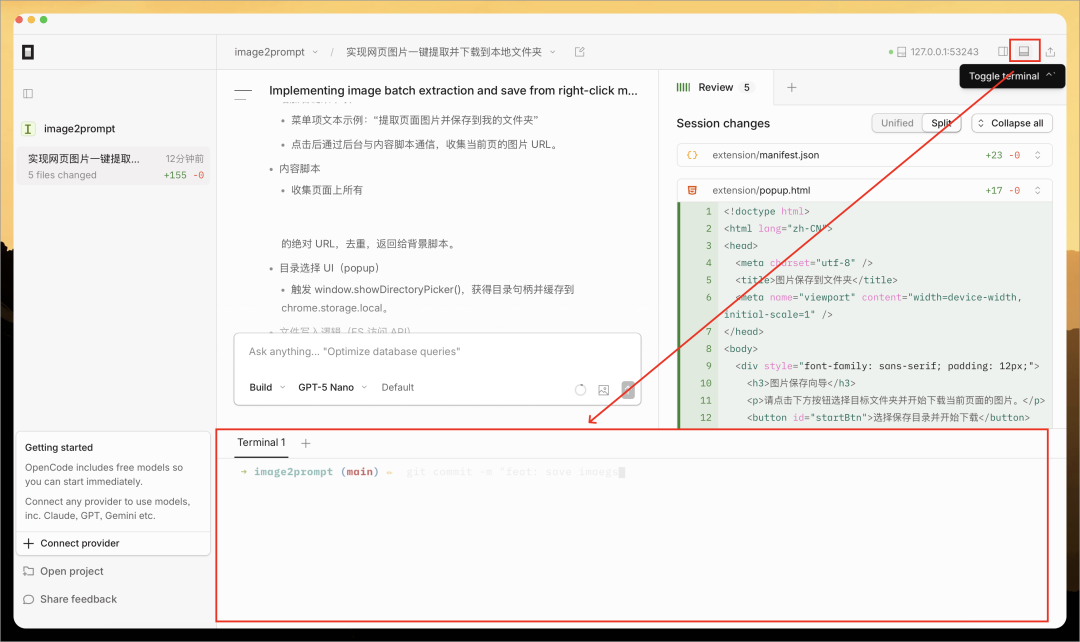This screenshot has height=642, width=1080.
Task: Open a new terminal with the plus tab
Action: coord(306,442)
